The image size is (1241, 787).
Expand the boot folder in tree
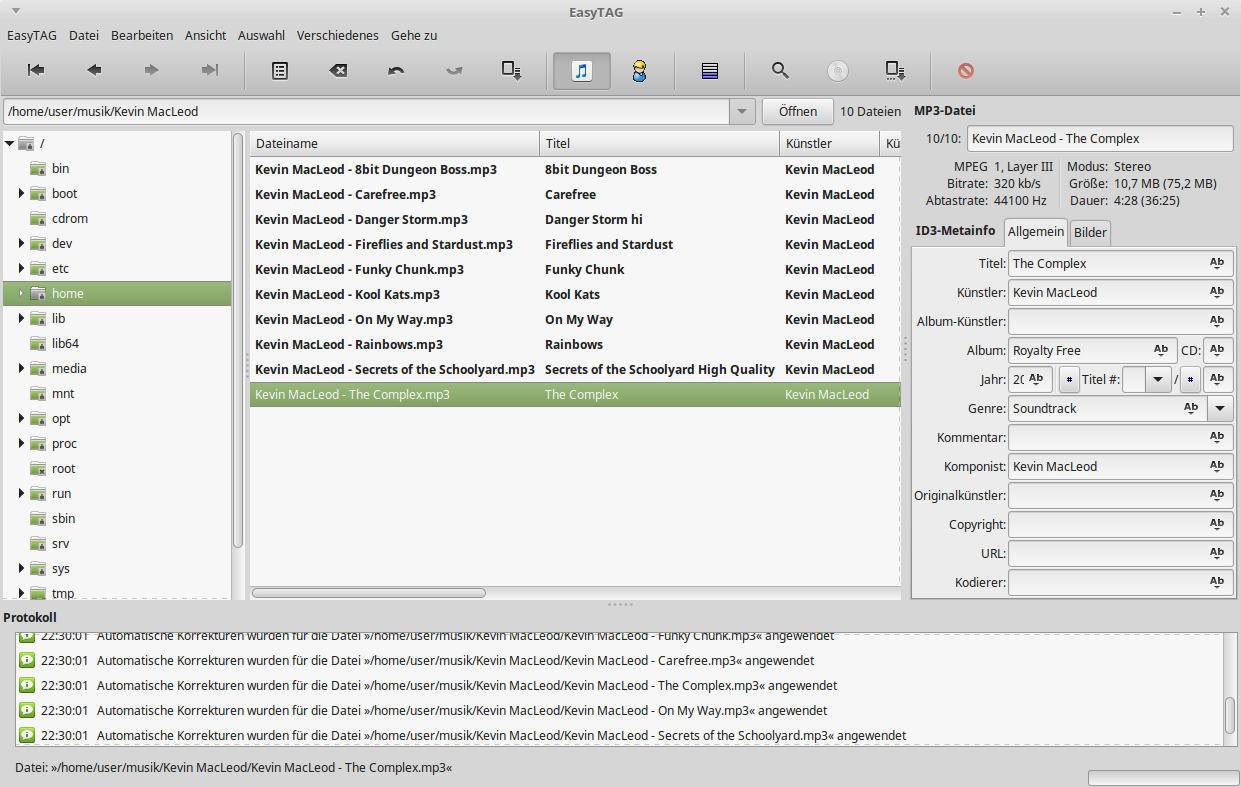[x=21, y=193]
